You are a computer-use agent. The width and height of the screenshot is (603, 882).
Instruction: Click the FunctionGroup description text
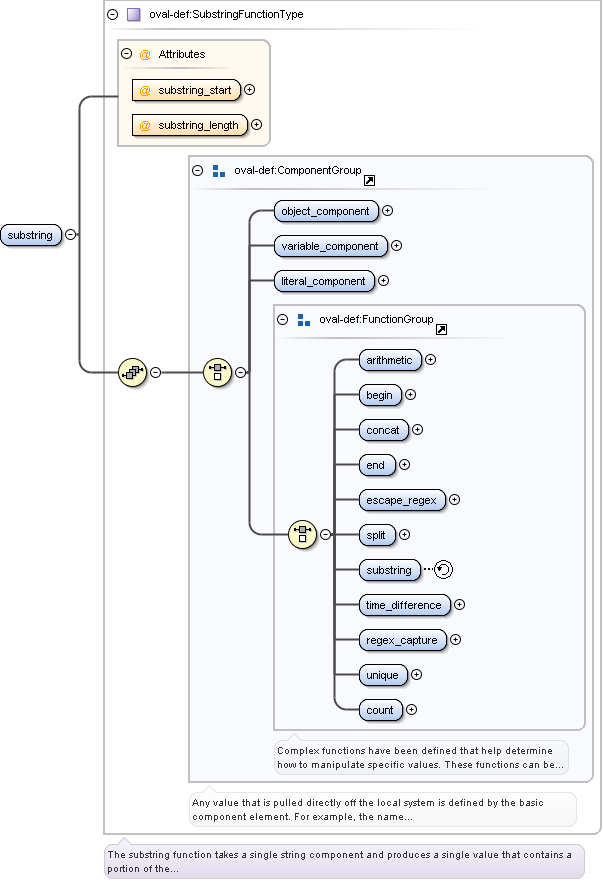[x=420, y=757]
